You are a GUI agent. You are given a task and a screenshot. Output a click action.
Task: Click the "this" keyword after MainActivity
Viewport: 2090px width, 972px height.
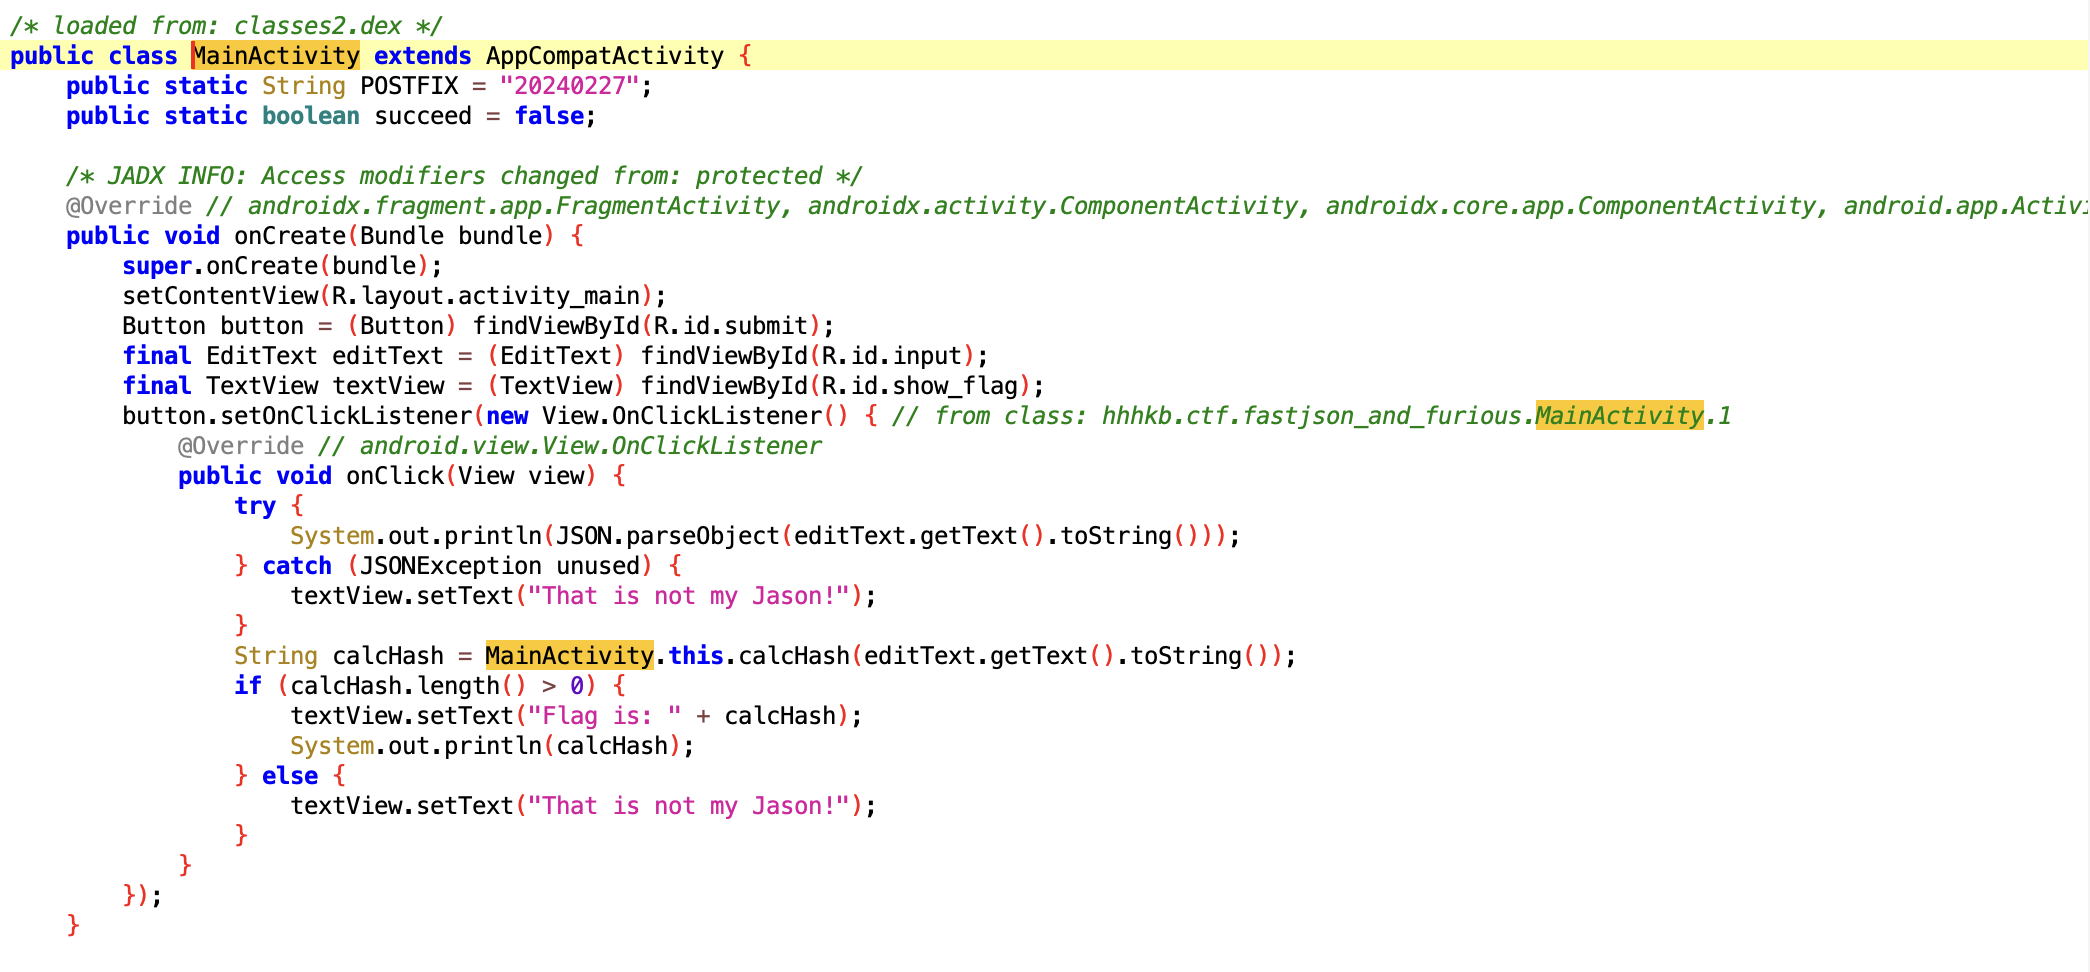(696, 656)
